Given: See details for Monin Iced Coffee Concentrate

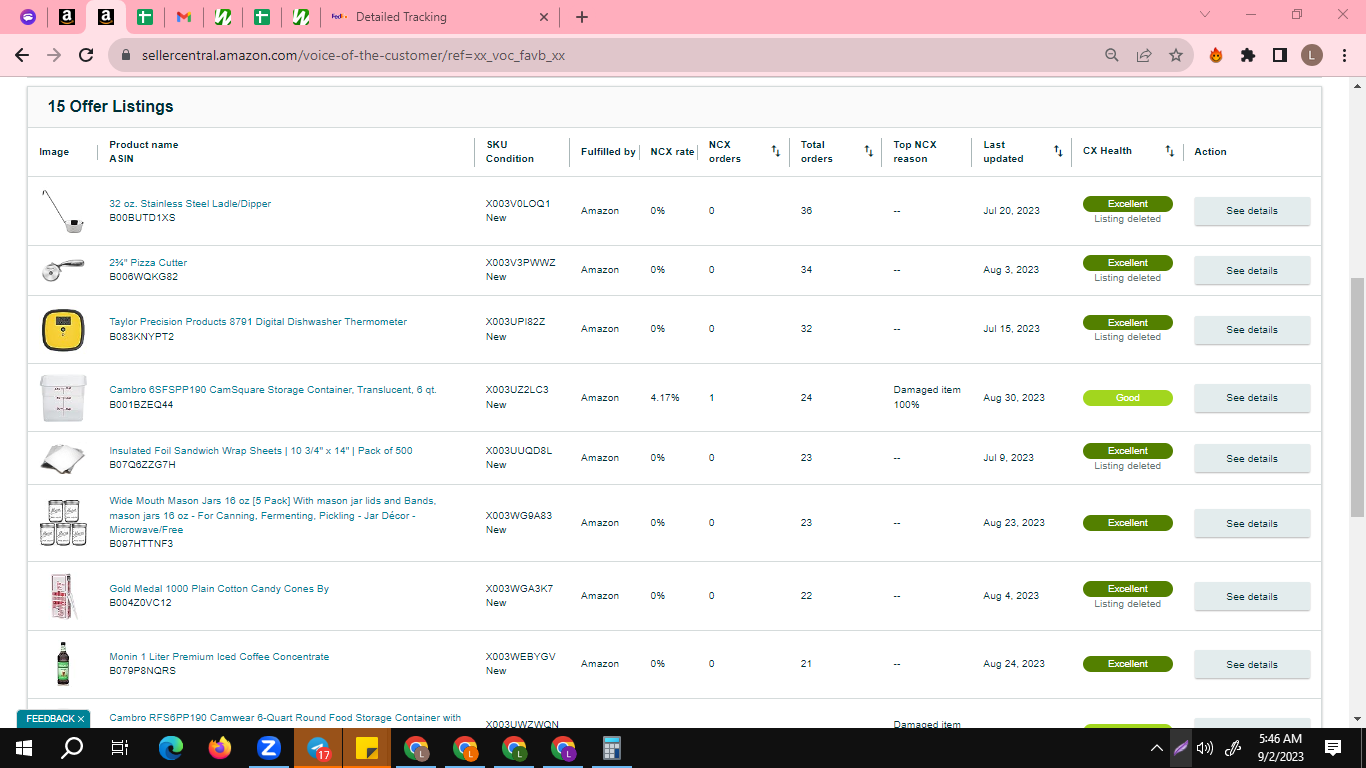Looking at the screenshot, I should point(1252,664).
